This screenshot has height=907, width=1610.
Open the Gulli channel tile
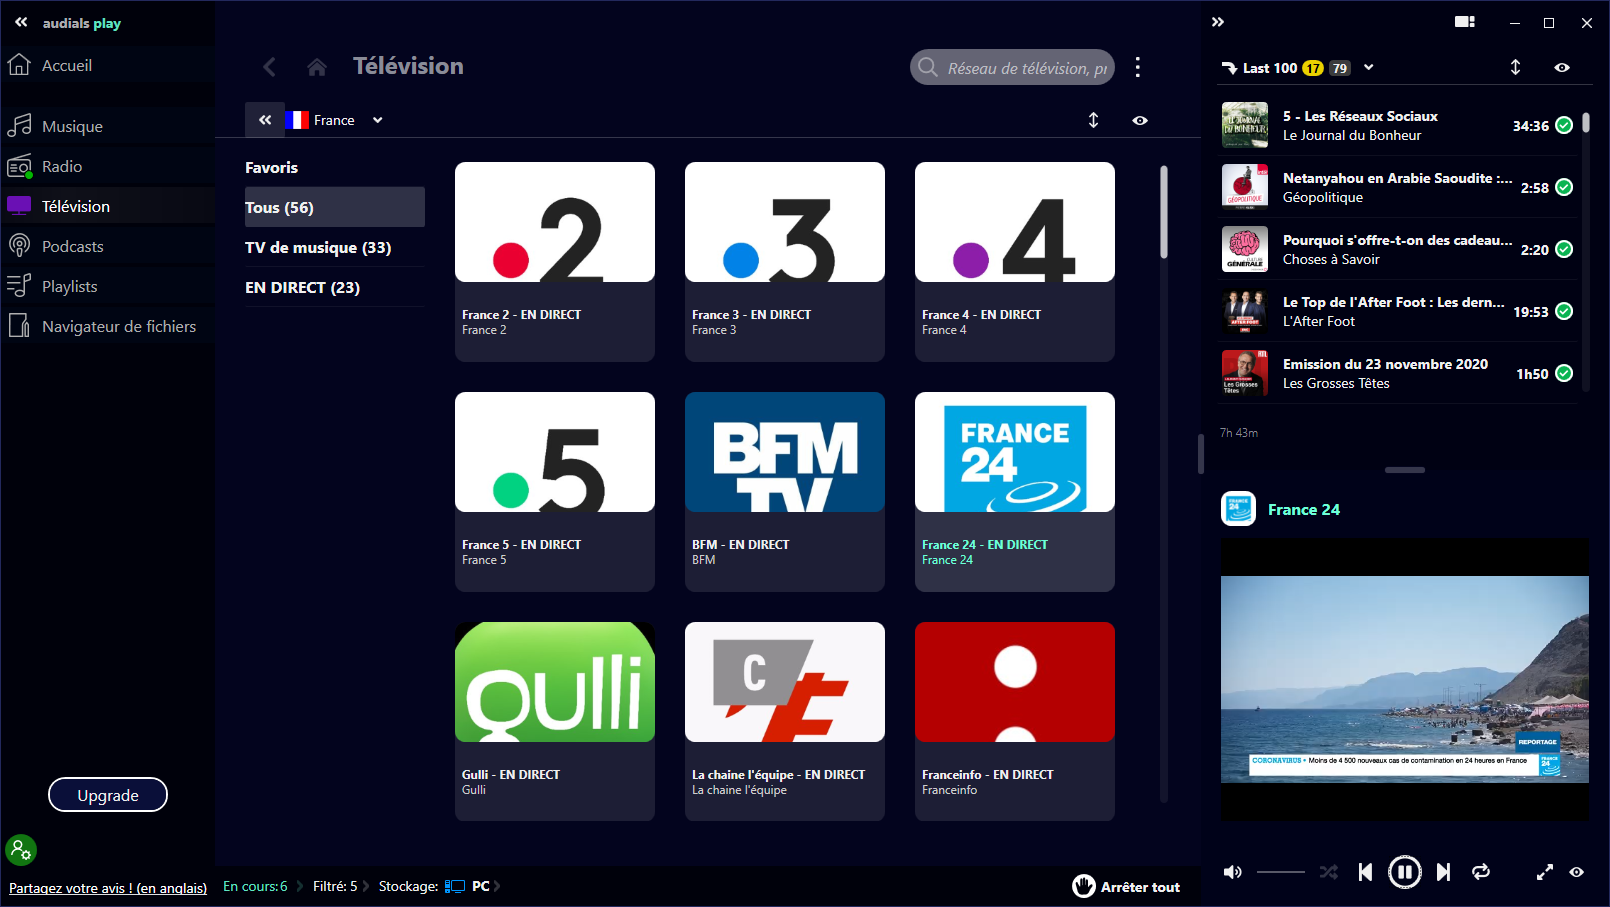pyautogui.click(x=555, y=722)
